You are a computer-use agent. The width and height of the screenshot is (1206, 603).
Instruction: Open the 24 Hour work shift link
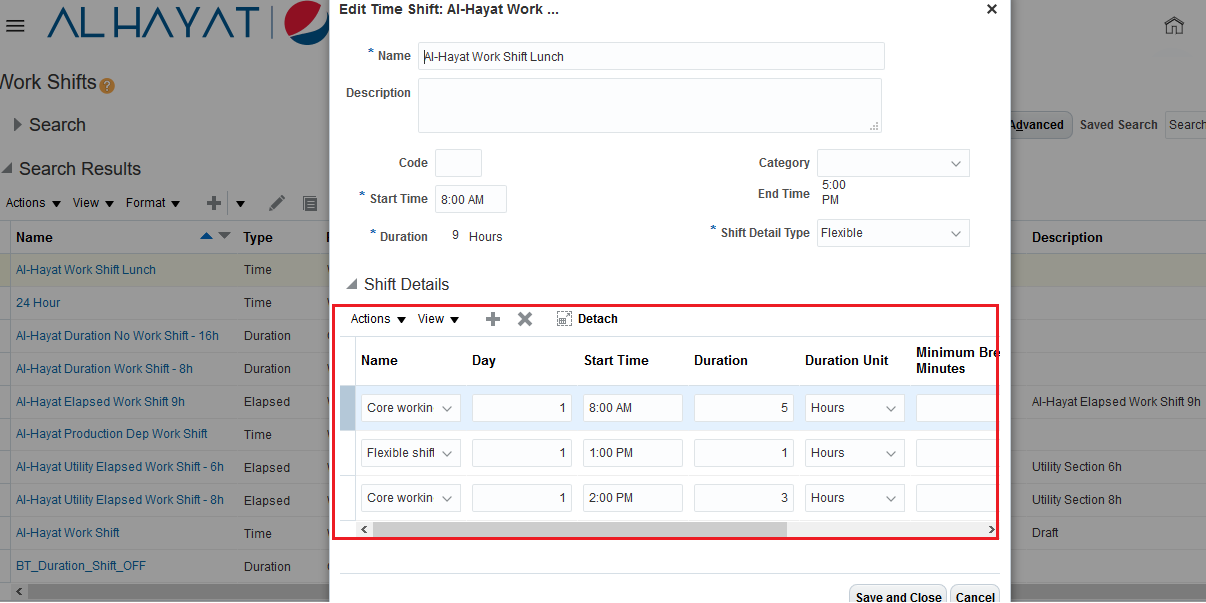[38, 302]
